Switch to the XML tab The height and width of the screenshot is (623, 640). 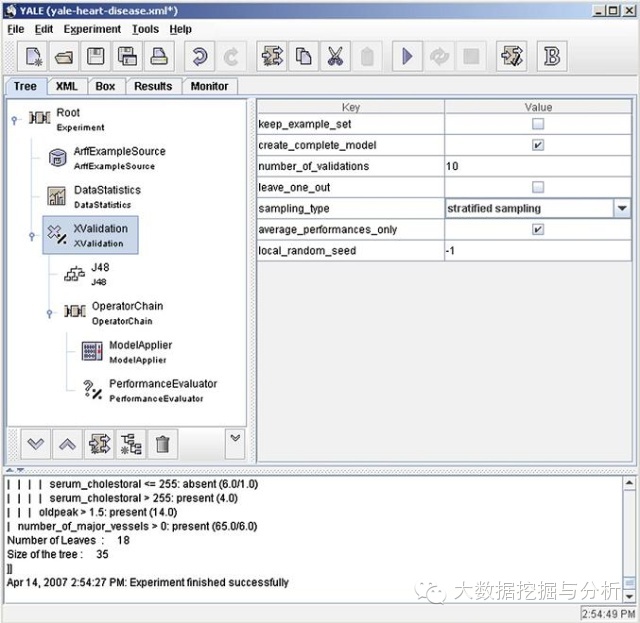[67, 86]
